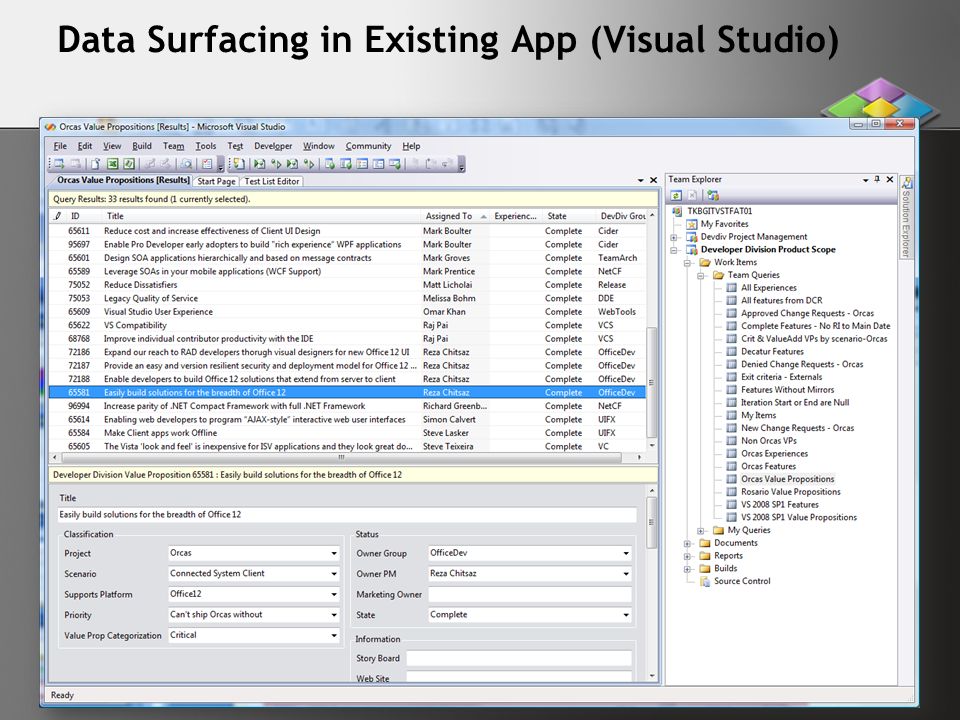The height and width of the screenshot is (720, 960).
Task: Sort results by the ID column header
Action: coord(83,216)
